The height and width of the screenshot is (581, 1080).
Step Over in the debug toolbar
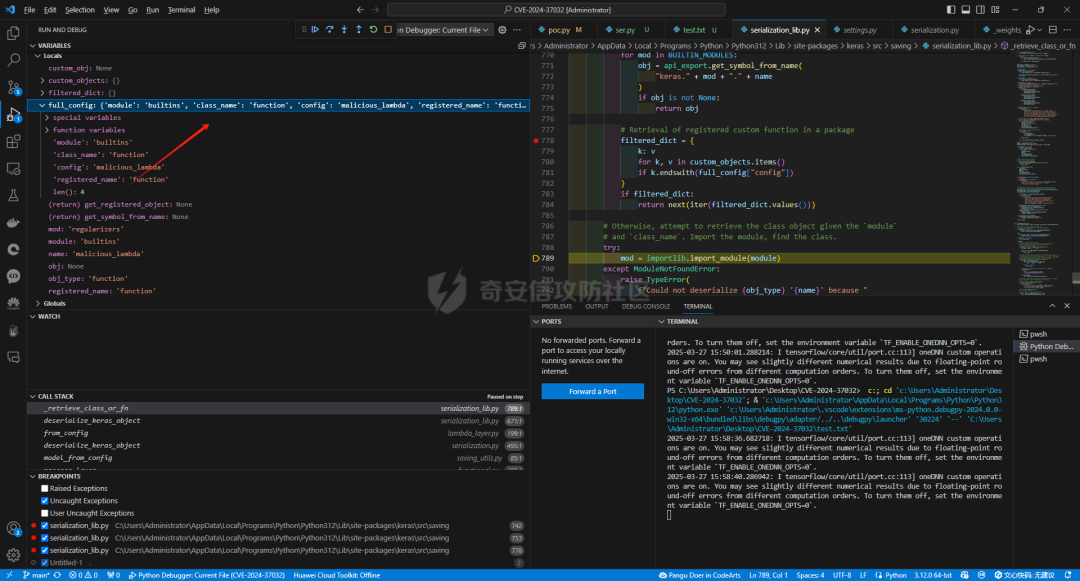[x=329, y=30]
